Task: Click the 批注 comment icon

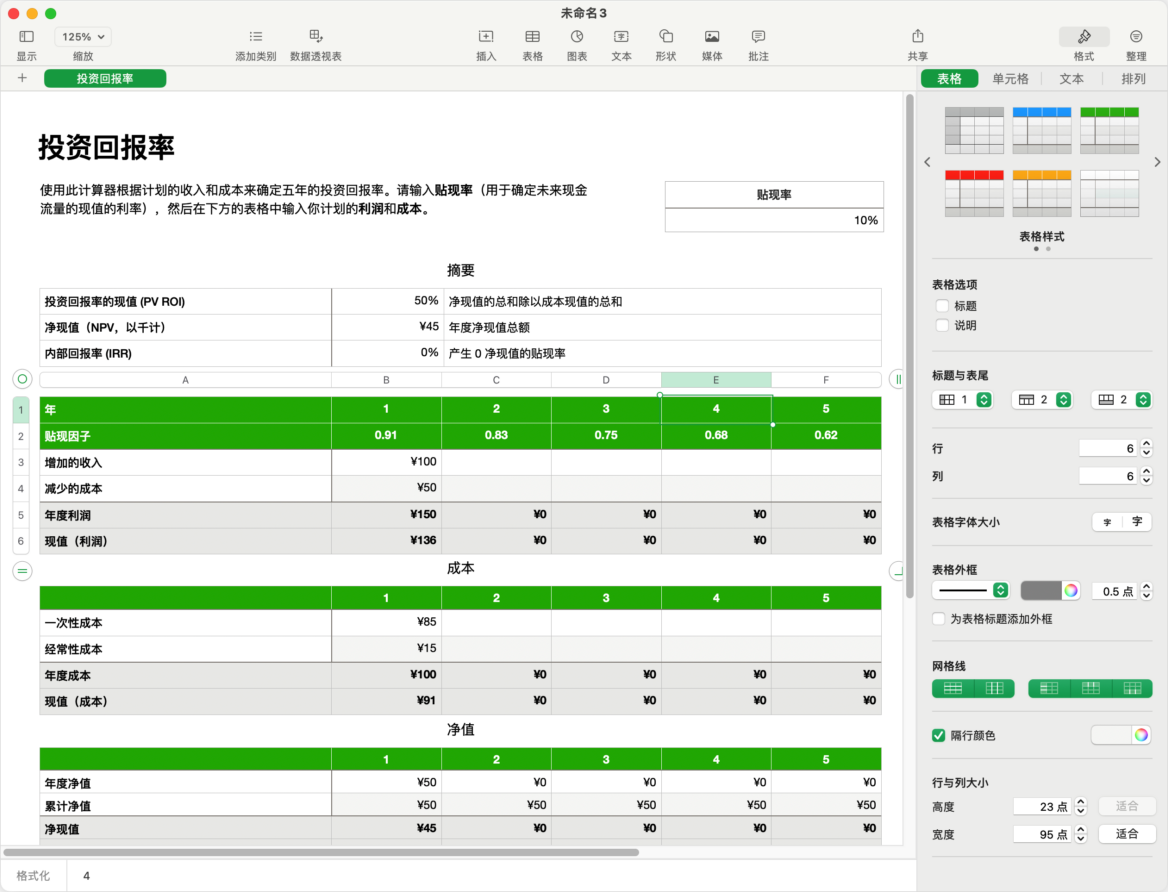Action: (758, 37)
